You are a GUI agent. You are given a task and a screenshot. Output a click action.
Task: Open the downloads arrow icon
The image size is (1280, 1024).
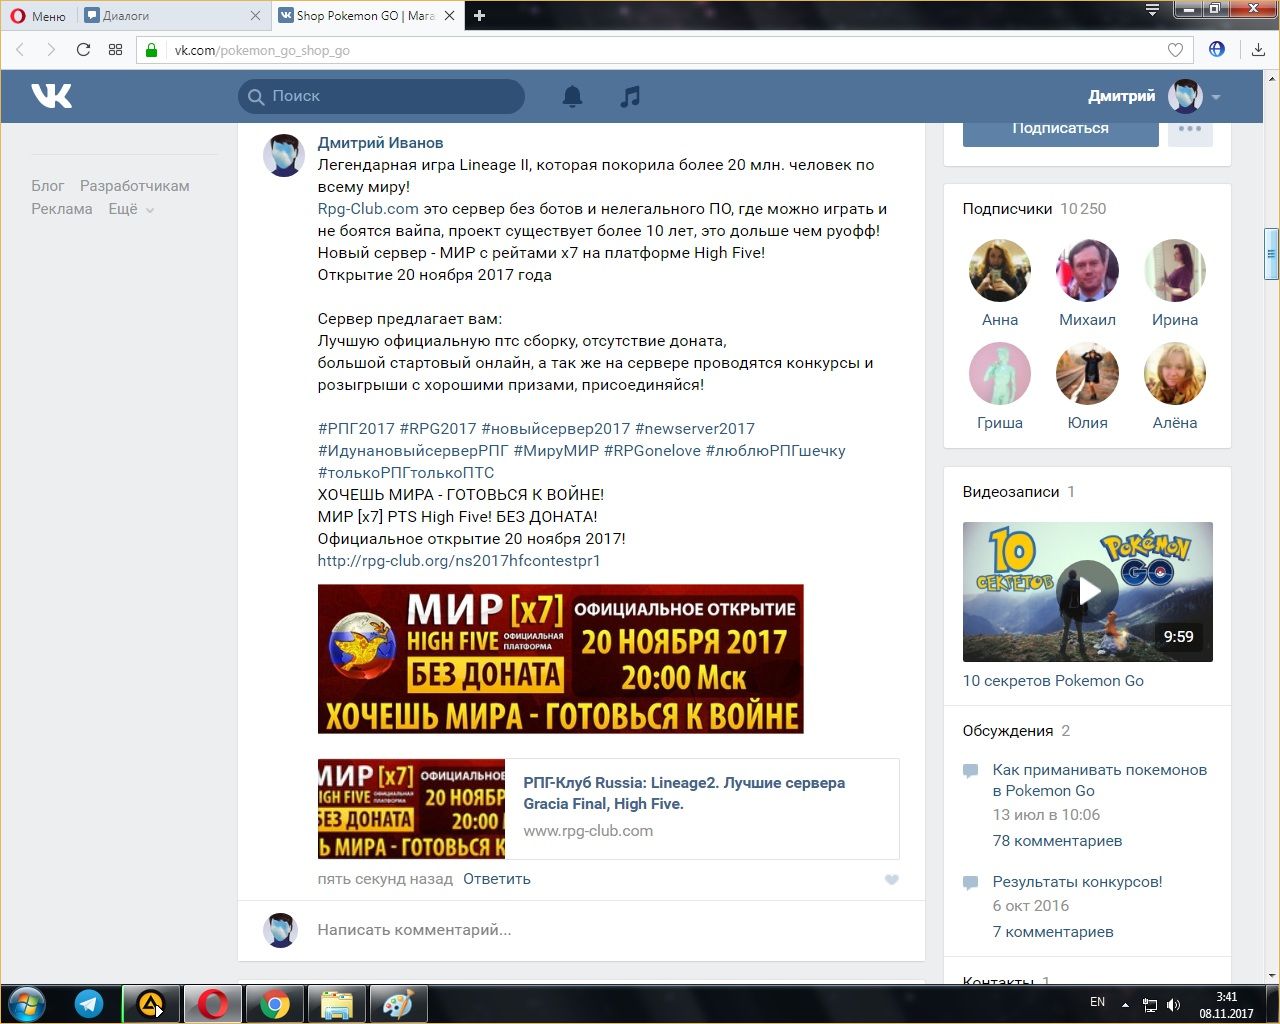point(1258,50)
